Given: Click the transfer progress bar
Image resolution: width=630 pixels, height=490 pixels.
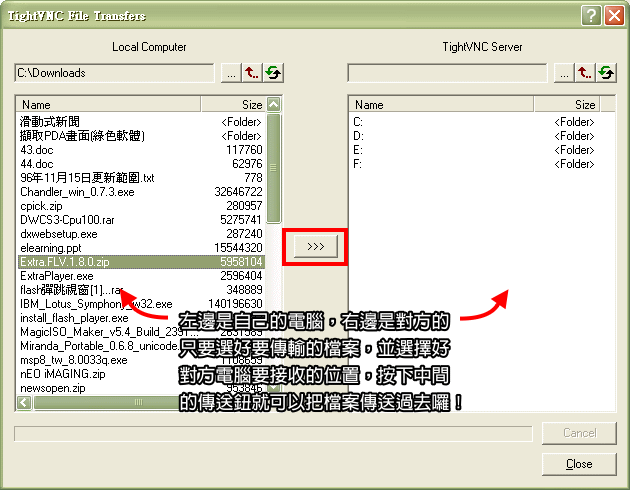Looking at the screenshot, I should tap(273, 434).
